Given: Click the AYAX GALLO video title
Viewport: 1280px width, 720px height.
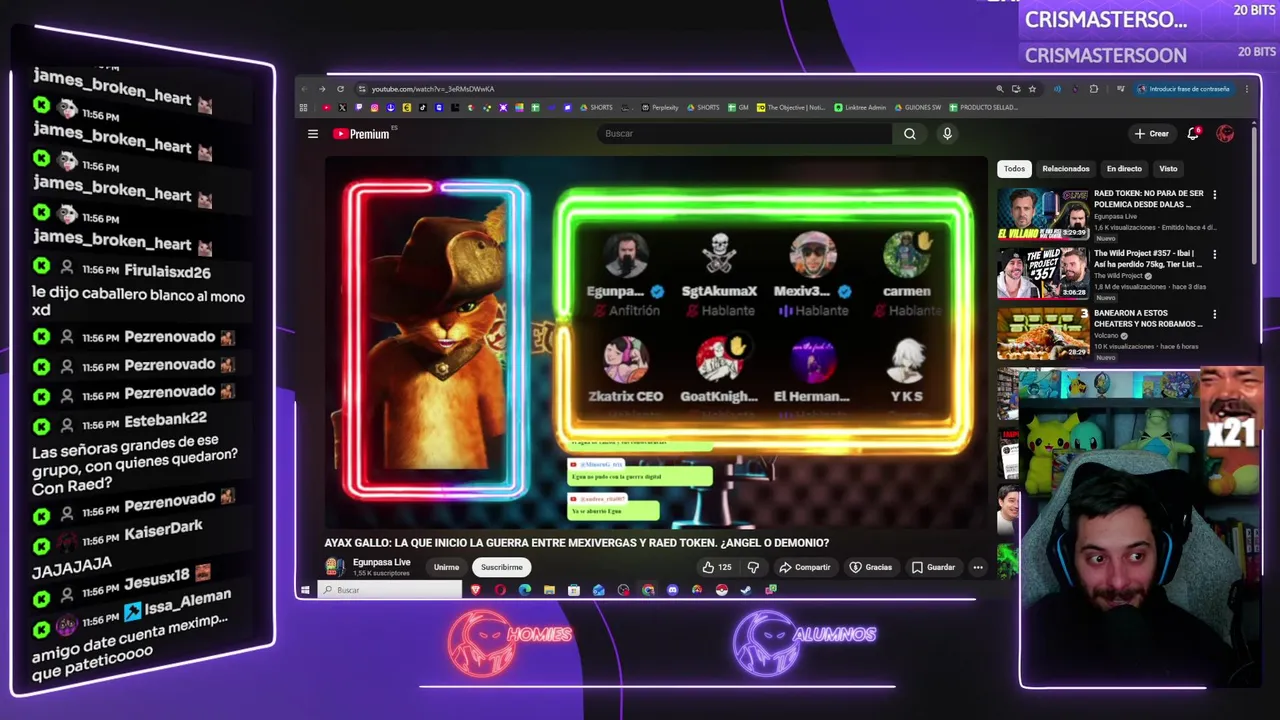Looking at the screenshot, I should click(x=576, y=543).
